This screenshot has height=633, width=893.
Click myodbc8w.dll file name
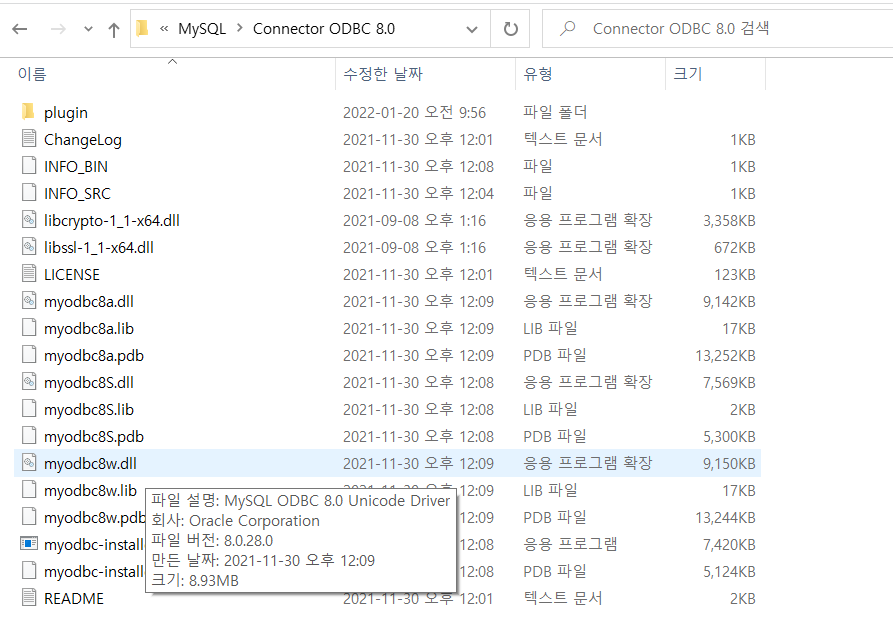tap(91, 464)
